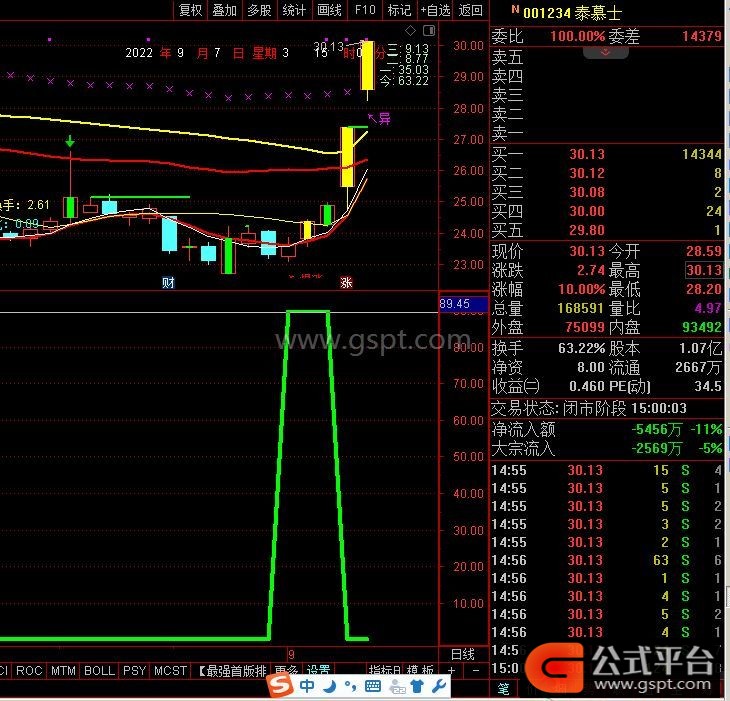Select the 最强首版排 indicator tab
The image size is (730, 701).
pyautogui.click(x=232, y=670)
